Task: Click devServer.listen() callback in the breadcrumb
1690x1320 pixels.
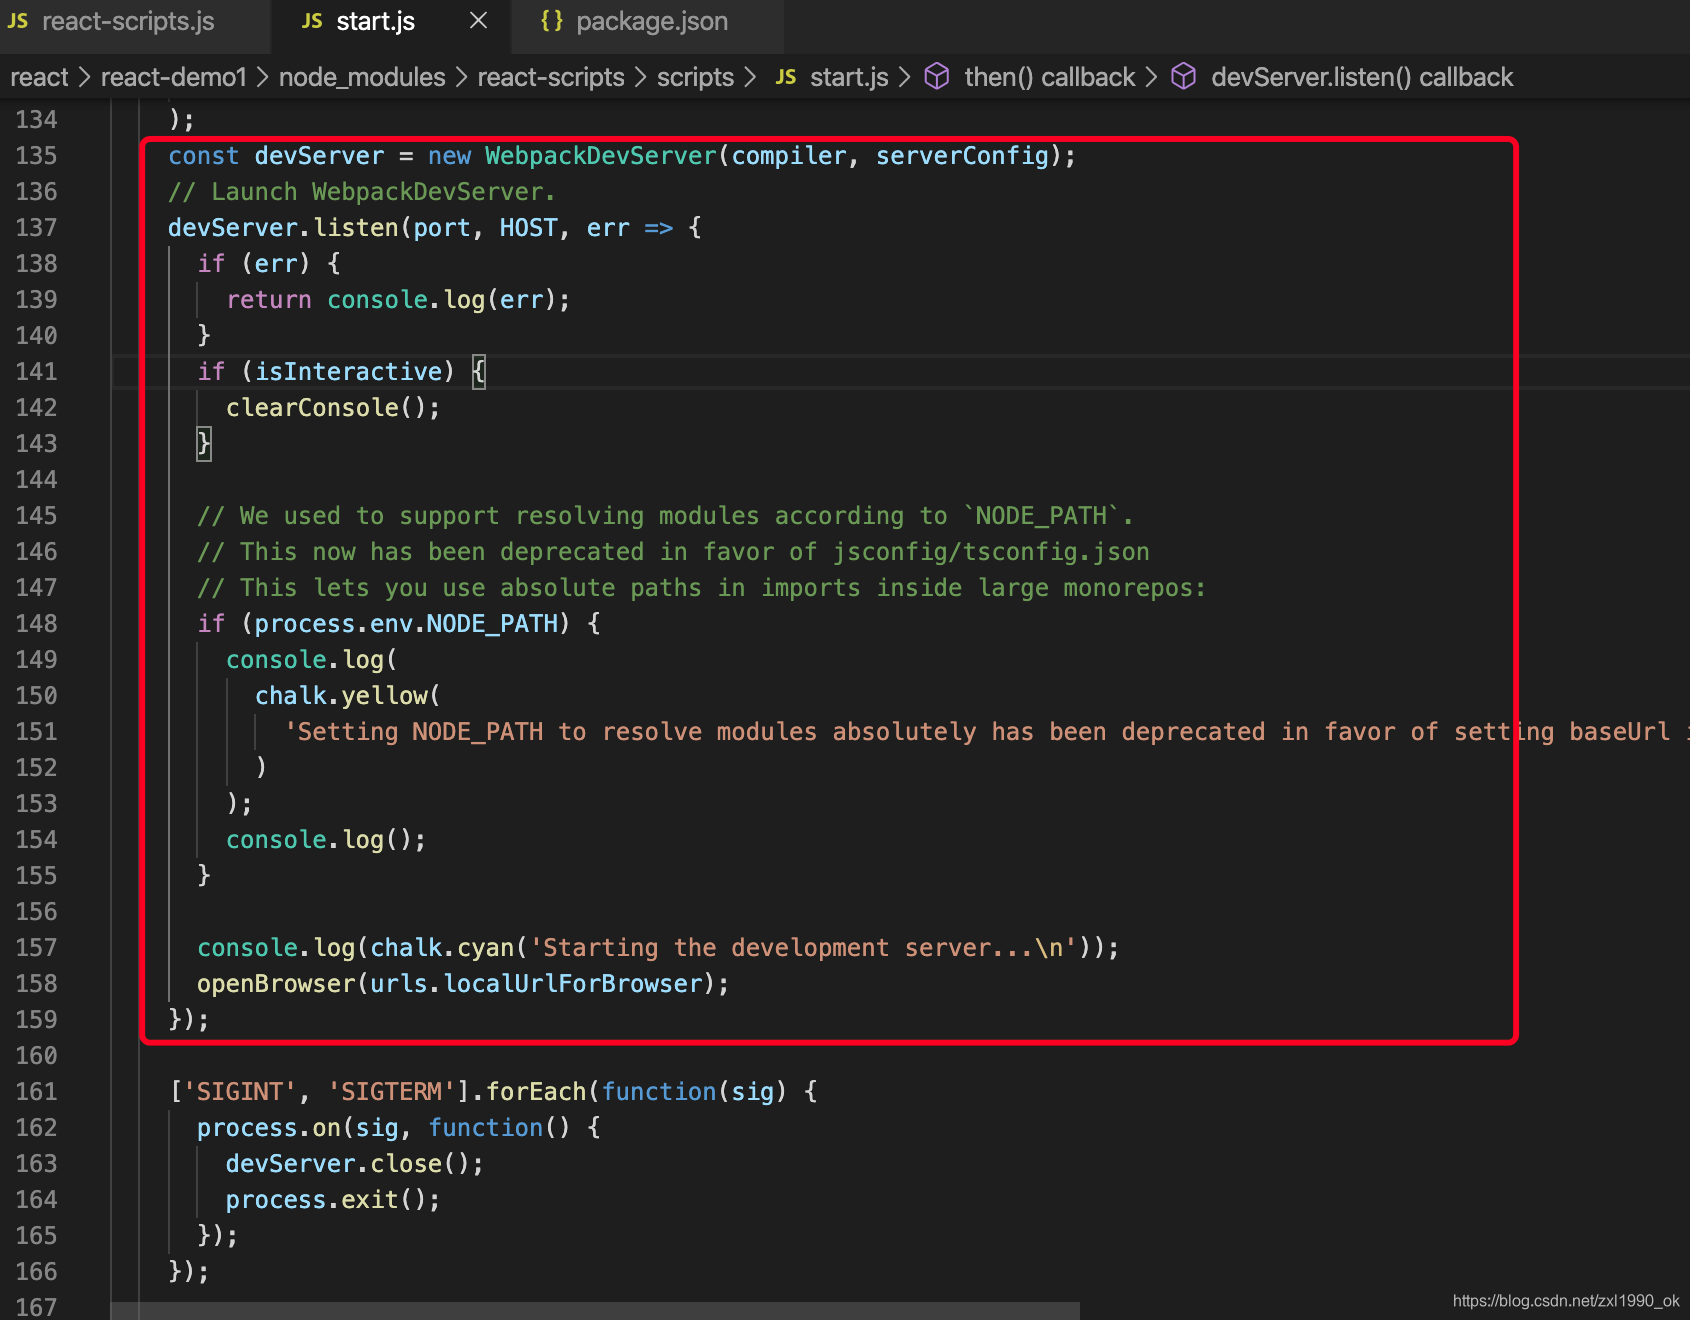Action: [1362, 76]
